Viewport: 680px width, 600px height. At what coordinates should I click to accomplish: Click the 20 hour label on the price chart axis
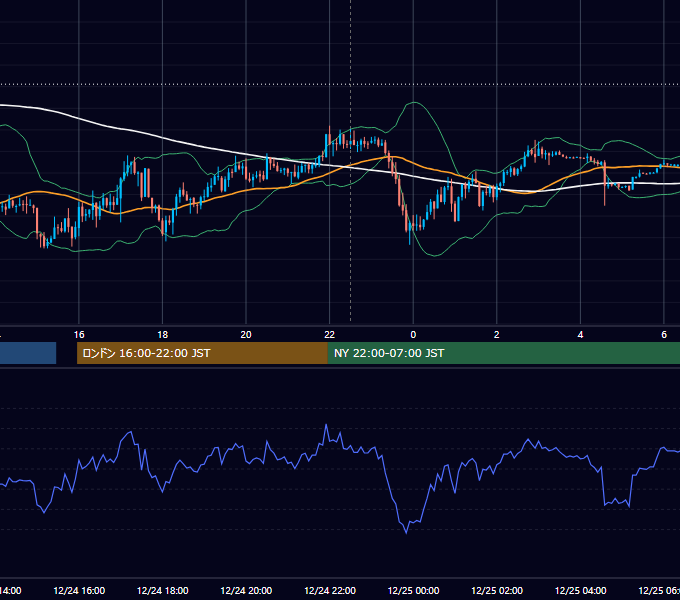pos(246,335)
